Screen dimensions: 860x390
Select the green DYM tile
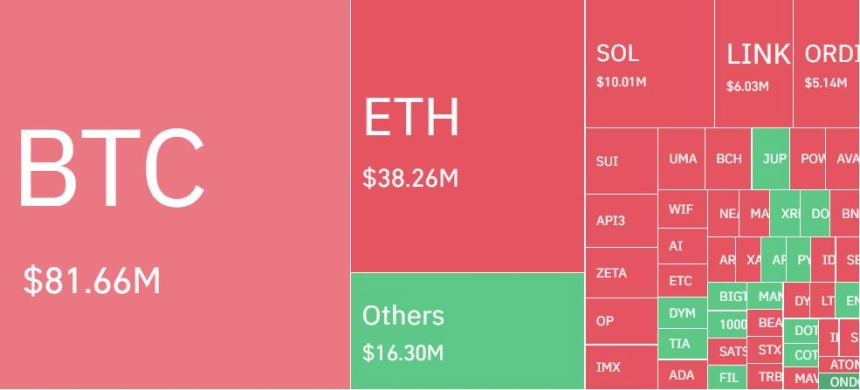click(x=682, y=313)
